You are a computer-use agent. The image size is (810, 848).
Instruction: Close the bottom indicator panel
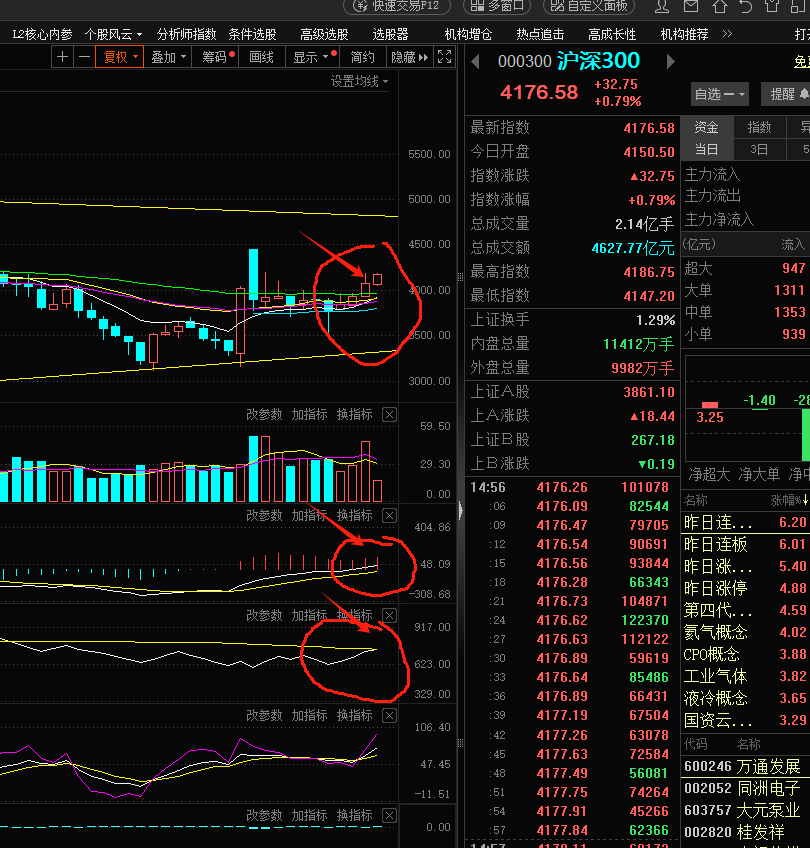(389, 816)
